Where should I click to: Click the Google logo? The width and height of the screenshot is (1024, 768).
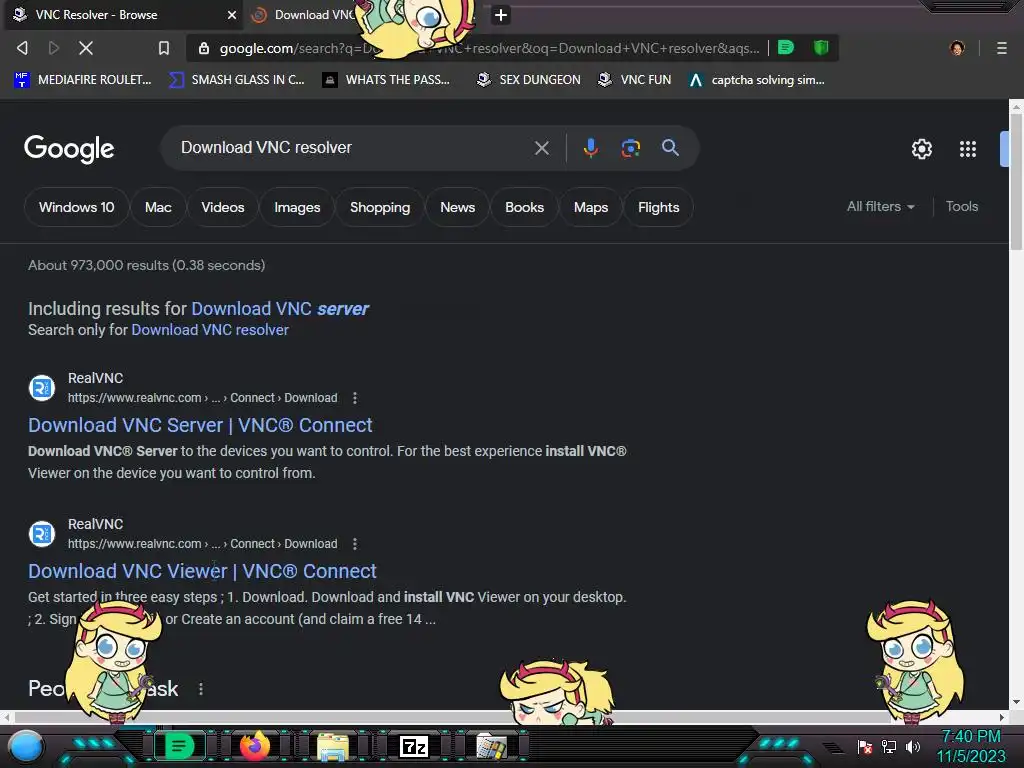(x=69, y=149)
